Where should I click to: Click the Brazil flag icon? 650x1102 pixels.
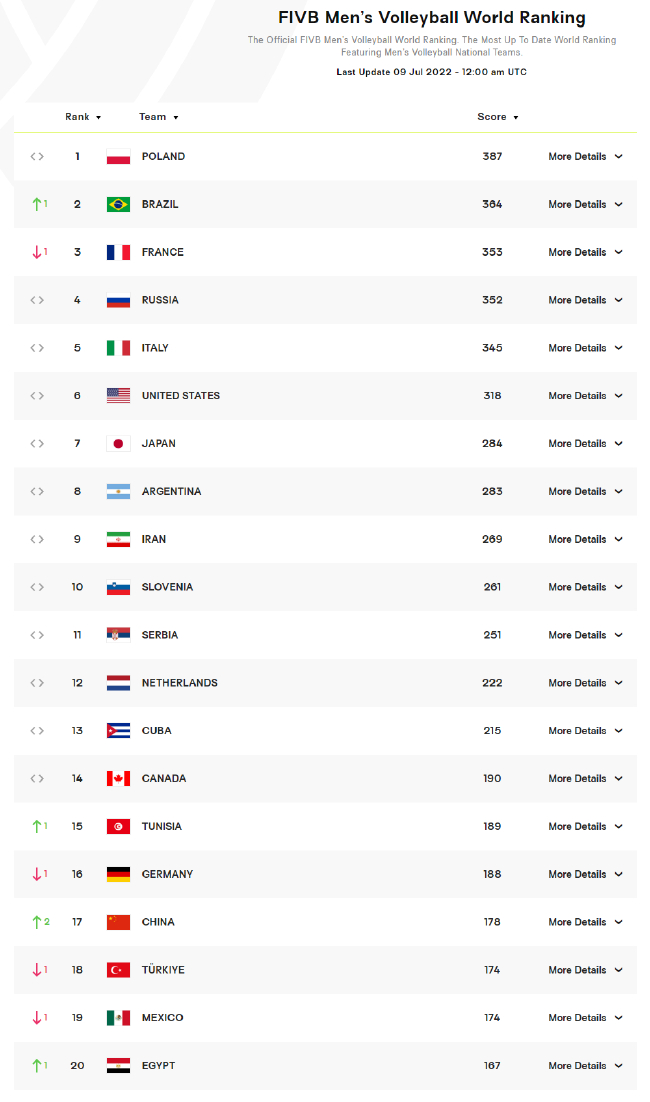tap(118, 205)
